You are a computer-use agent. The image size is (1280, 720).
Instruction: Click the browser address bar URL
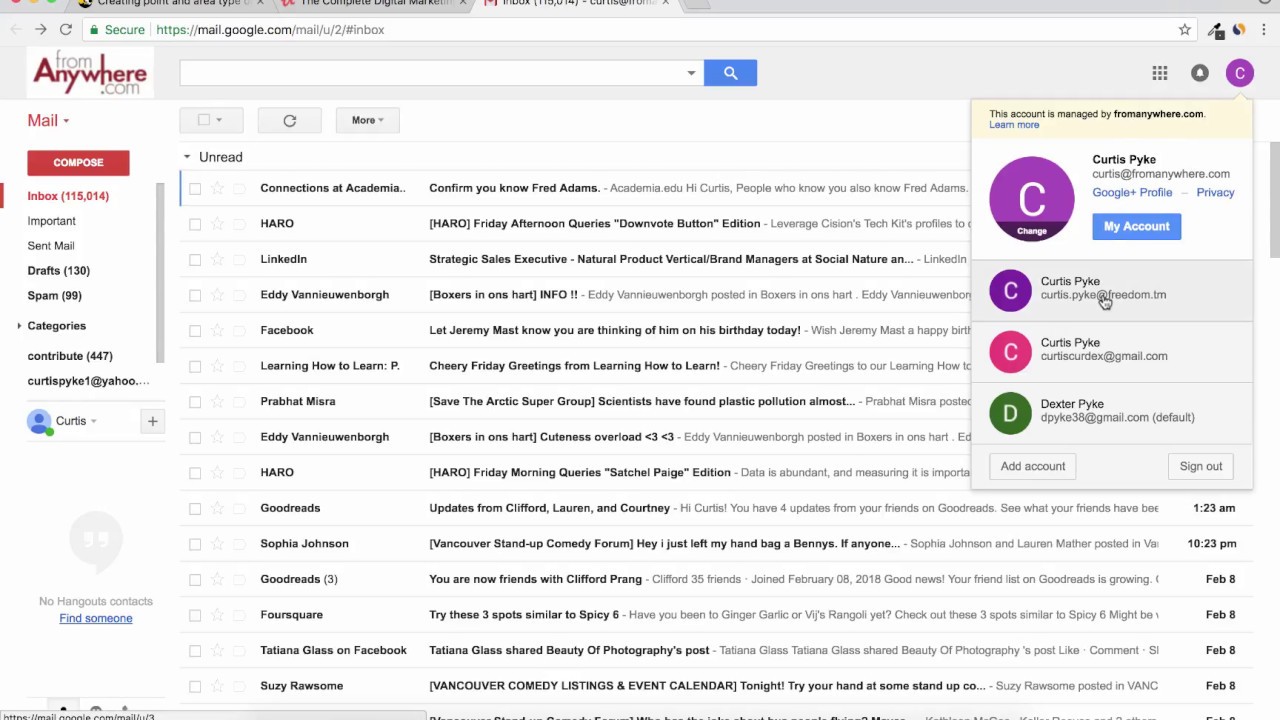[x=270, y=30]
